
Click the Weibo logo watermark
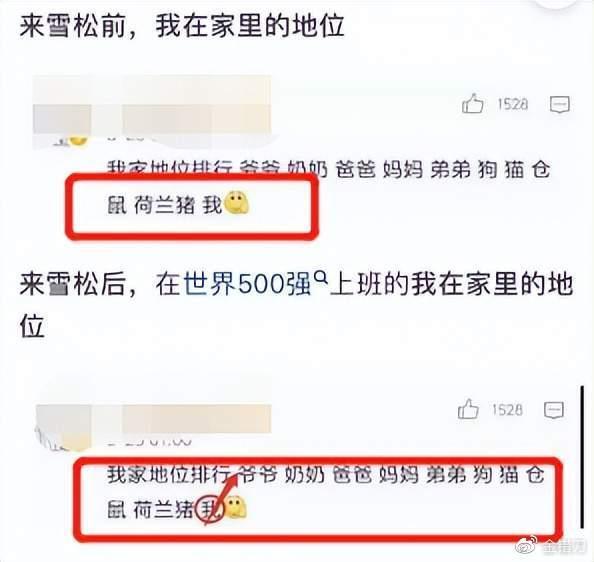[x=528, y=545]
